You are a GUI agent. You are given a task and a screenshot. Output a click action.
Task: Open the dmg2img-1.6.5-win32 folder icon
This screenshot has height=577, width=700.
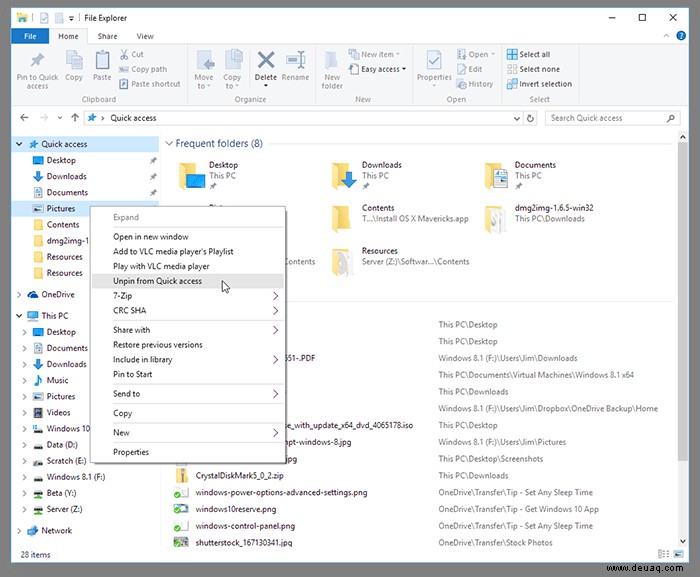point(496,219)
